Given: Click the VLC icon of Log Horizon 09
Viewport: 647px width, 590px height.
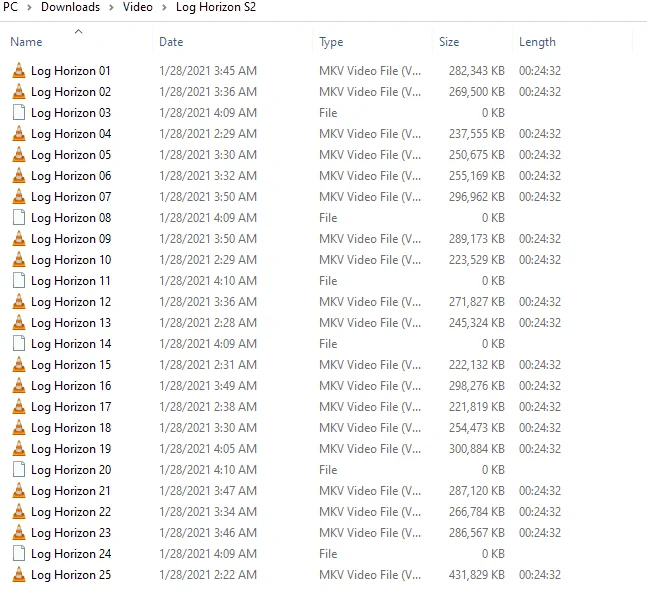Looking at the screenshot, I should coord(19,238).
